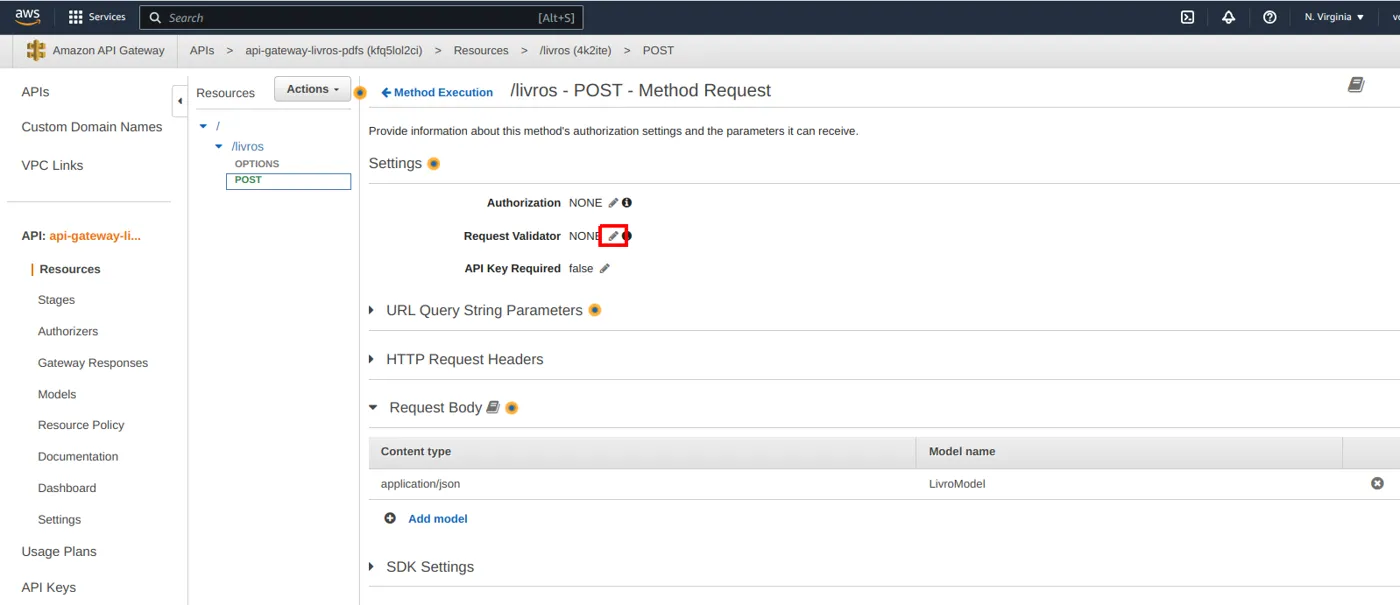Expand HTTP Request Headers section
Viewport: 1400px width, 605px height.
coord(372,359)
